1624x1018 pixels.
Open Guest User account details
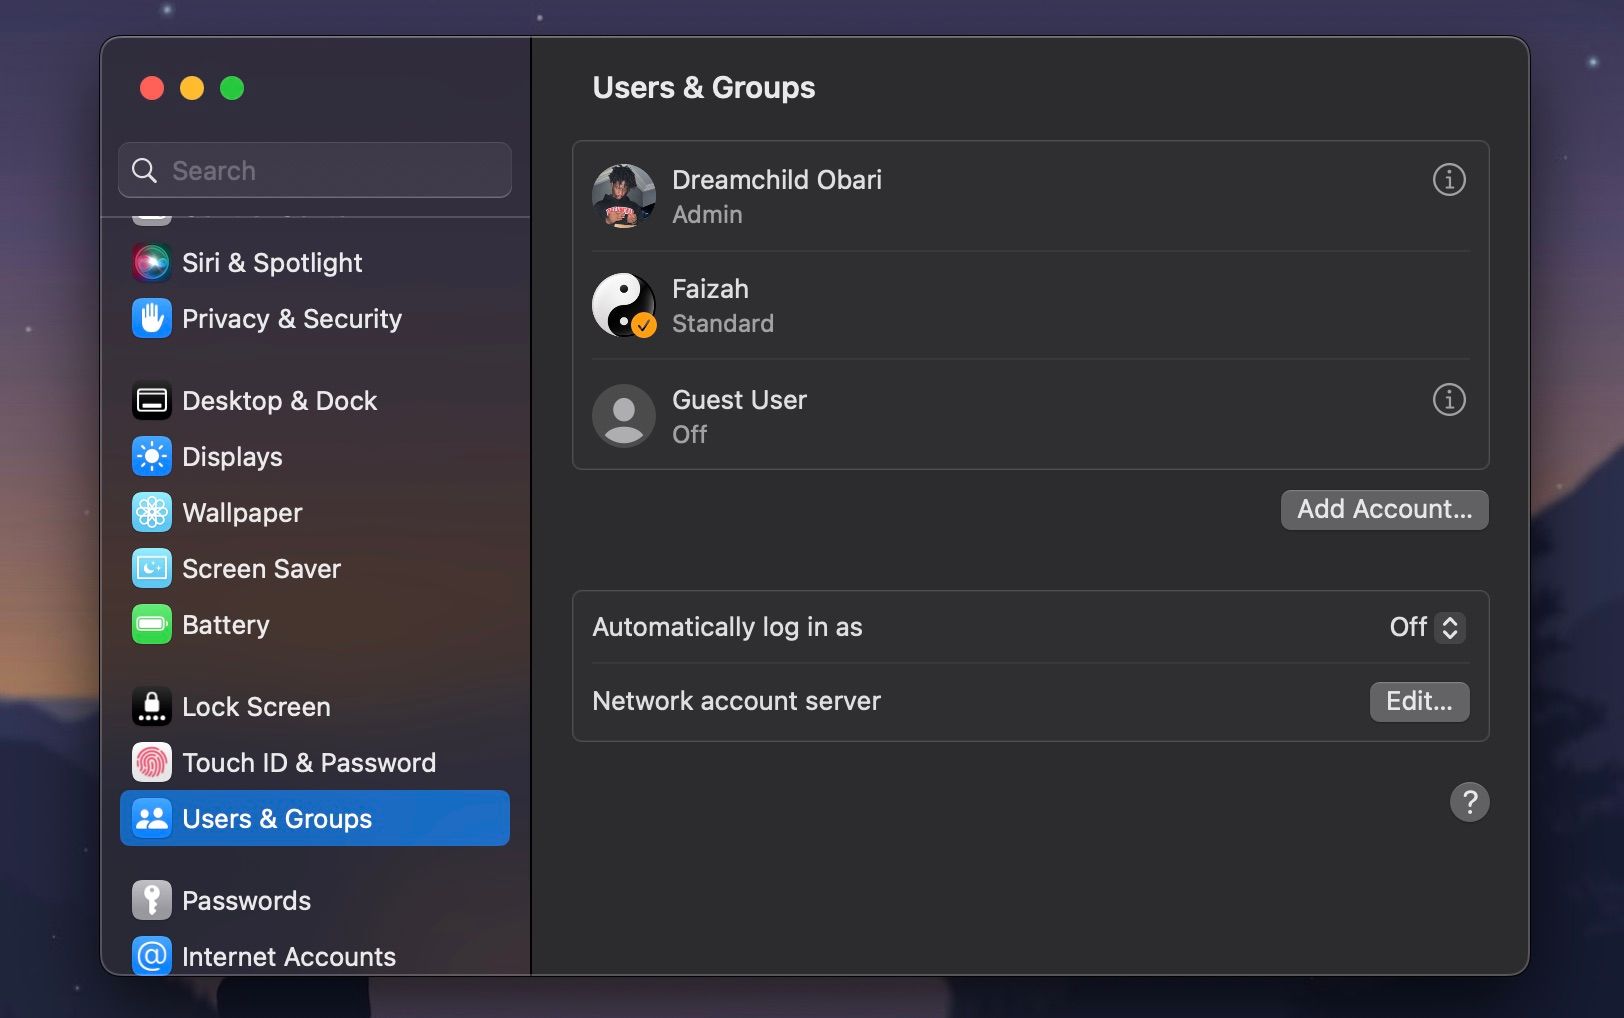click(x=1449, y=400)
